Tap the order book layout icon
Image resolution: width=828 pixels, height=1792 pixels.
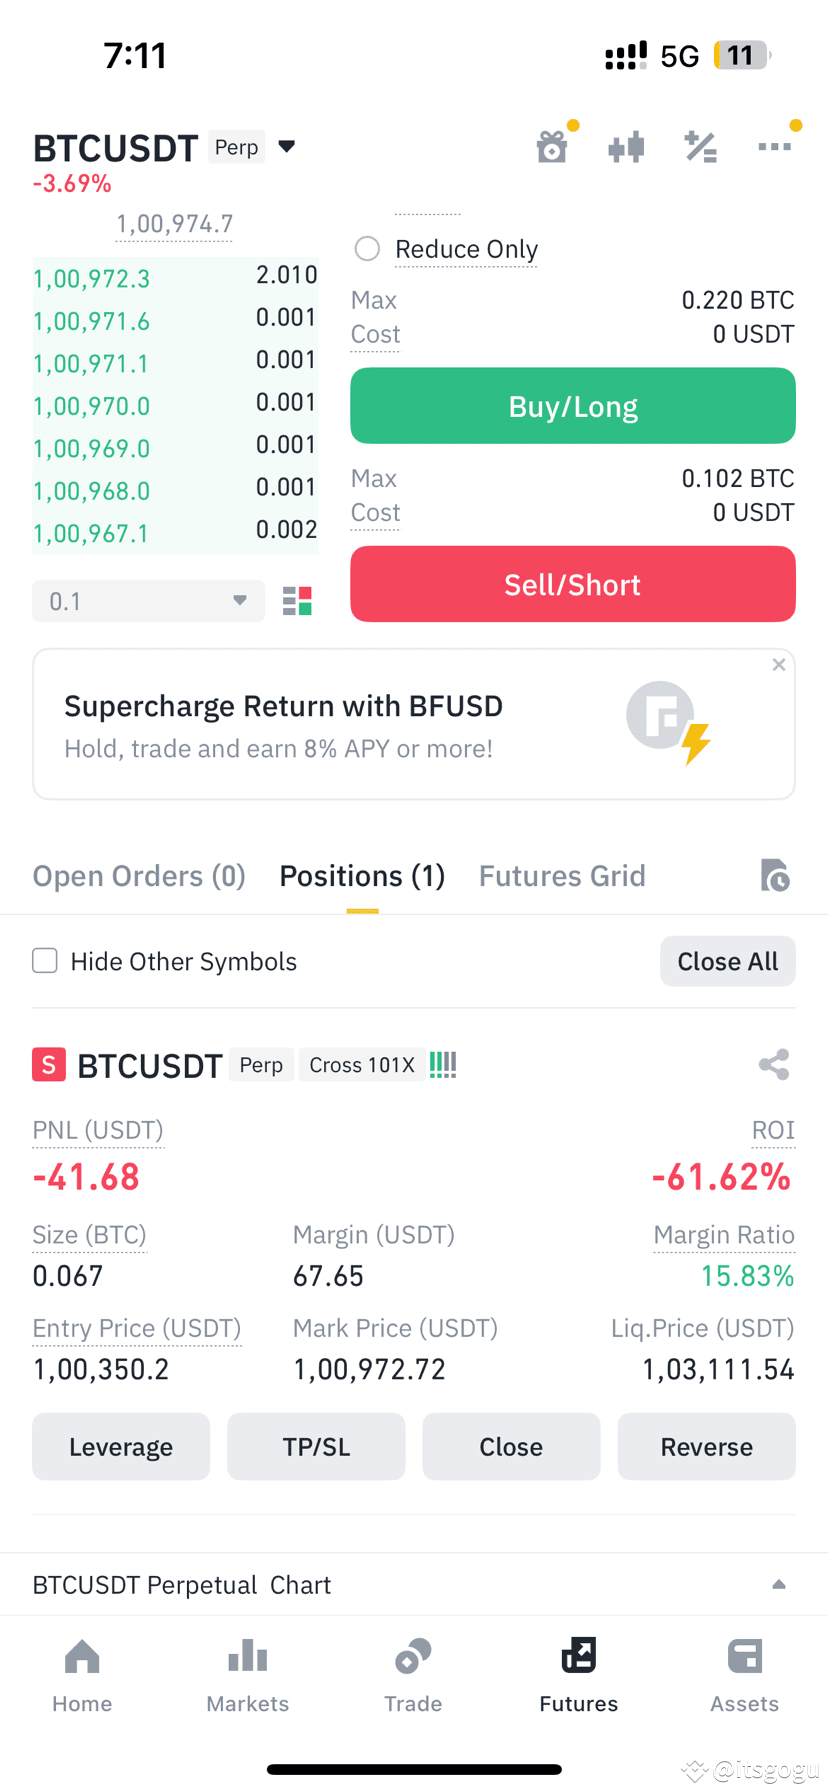[297, 601]
